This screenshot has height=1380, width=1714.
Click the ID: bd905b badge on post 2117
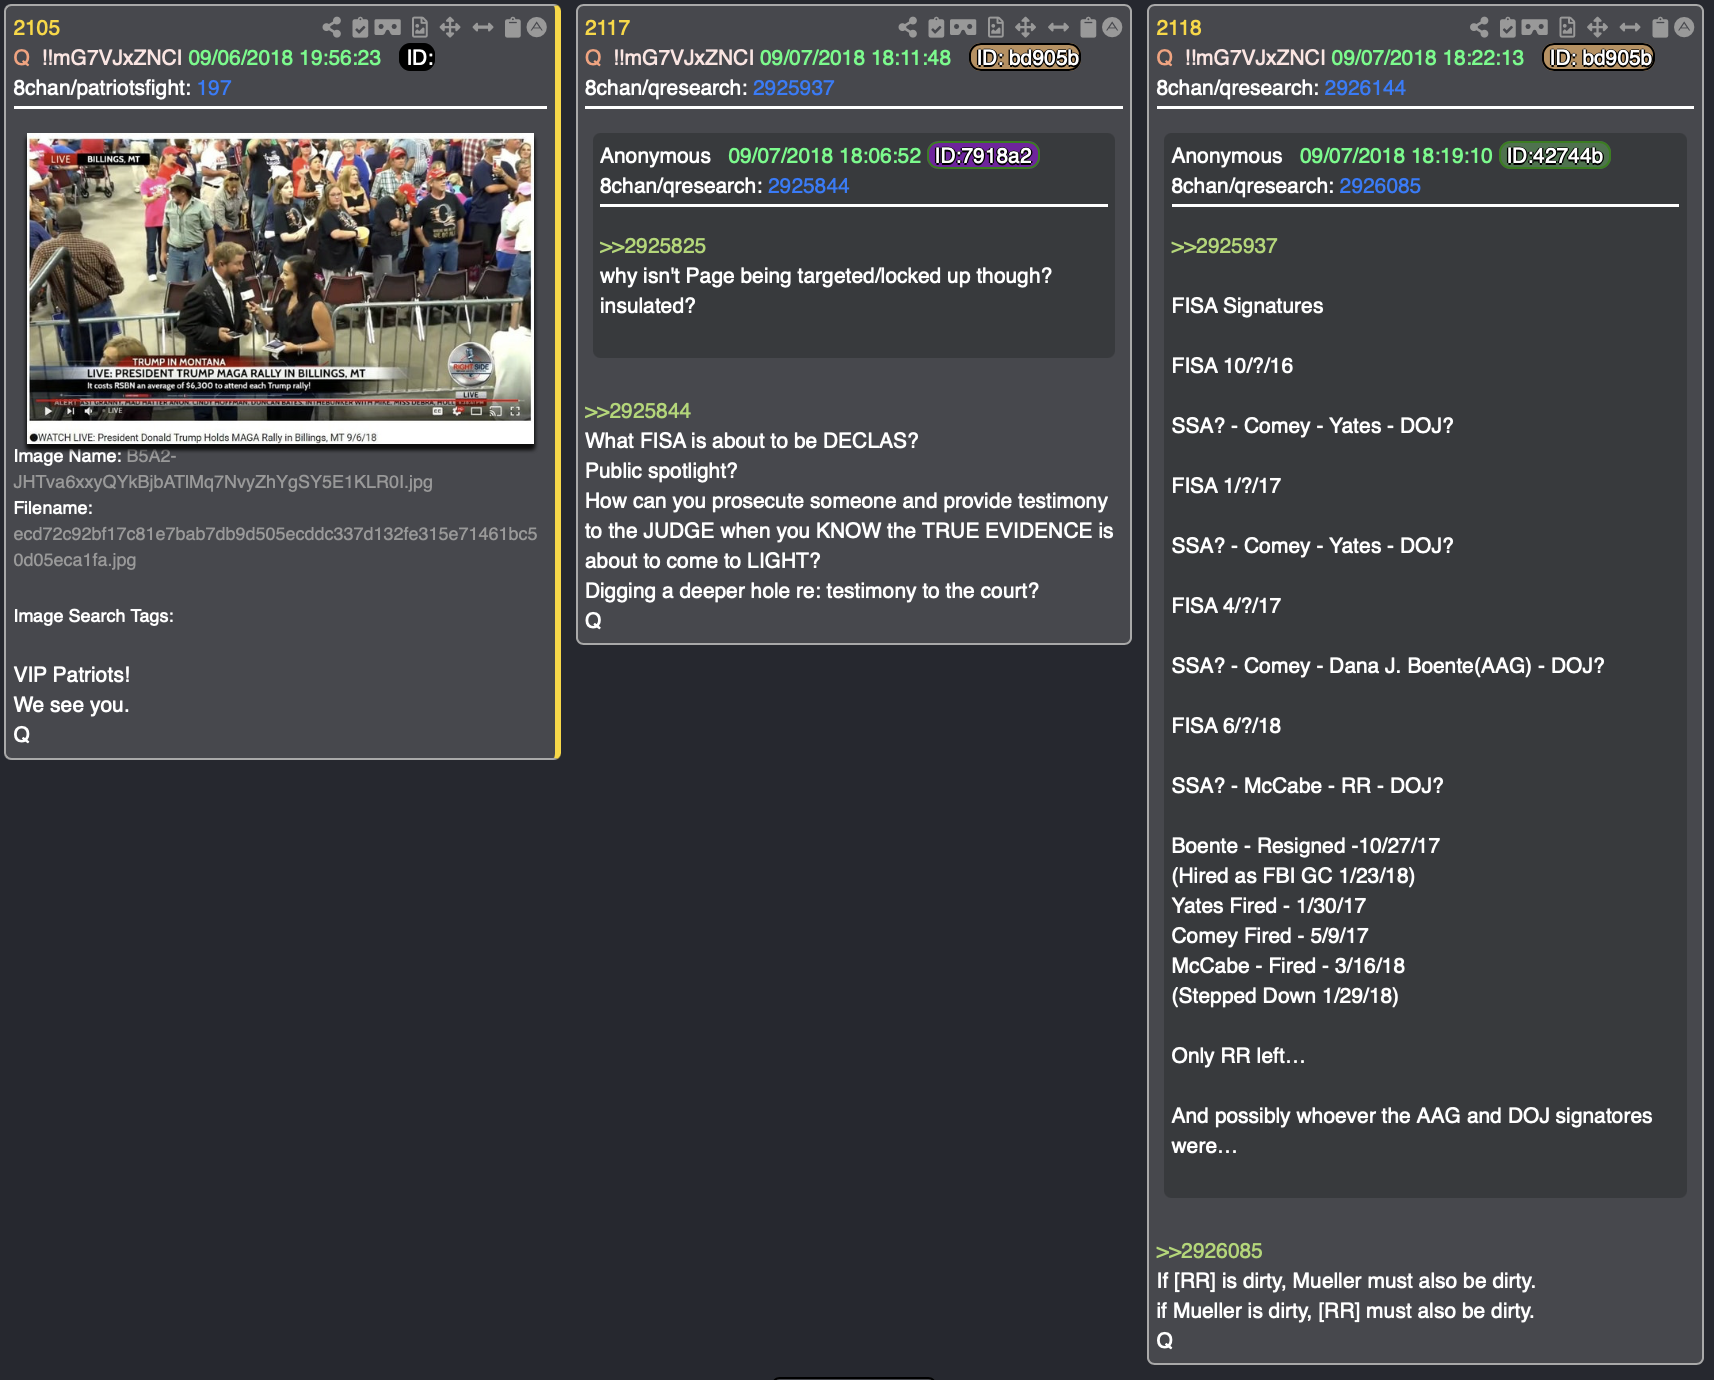click(1026, 58)
